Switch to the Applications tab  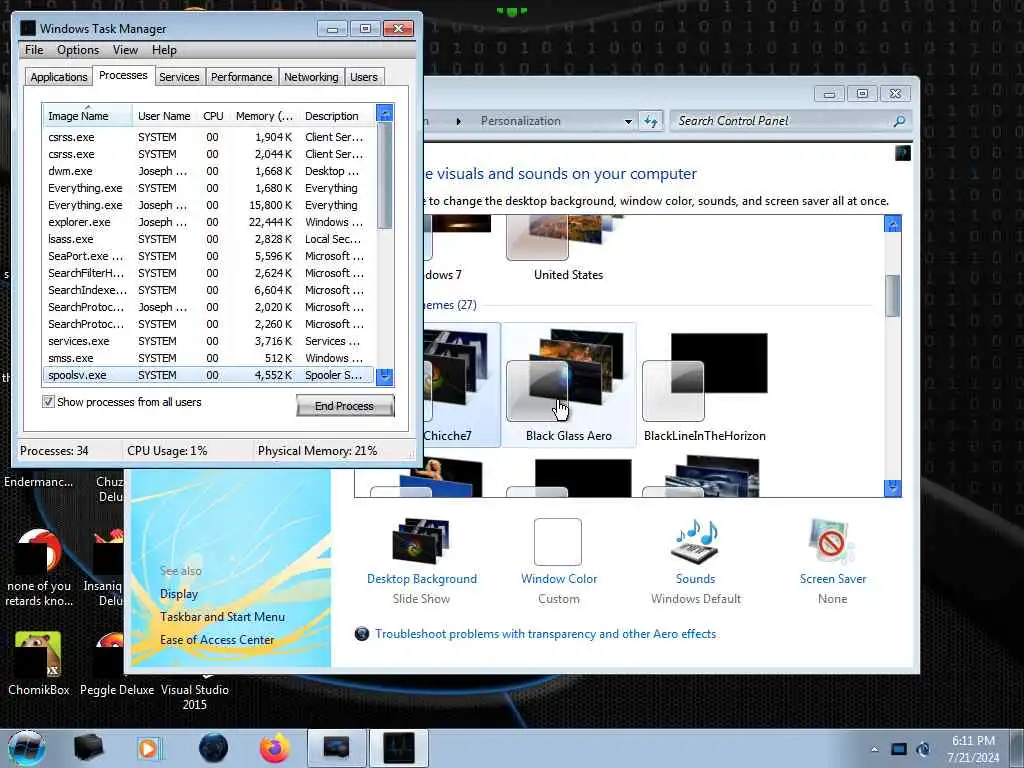[59, 77]
